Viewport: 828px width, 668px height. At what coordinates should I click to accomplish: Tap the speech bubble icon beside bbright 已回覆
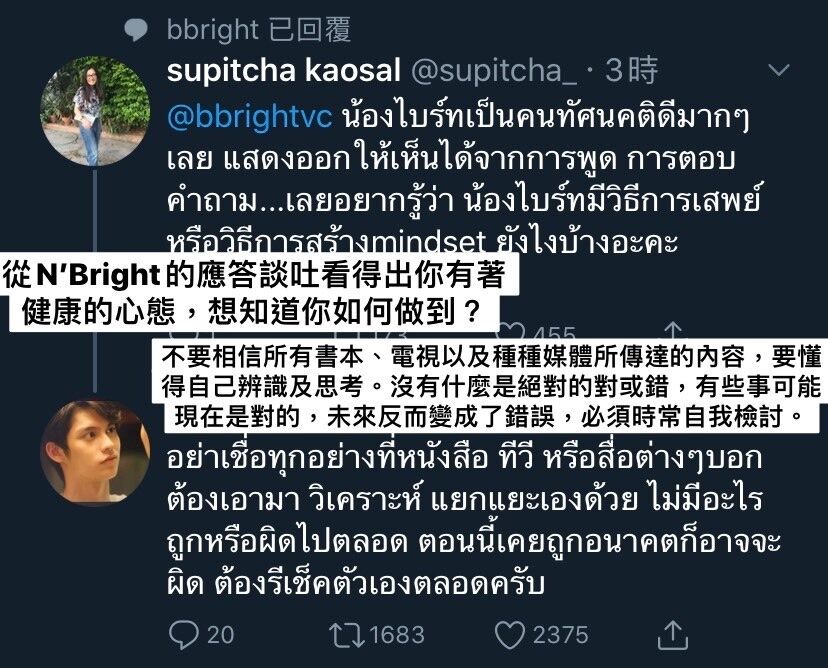pyautogui.click(x=136, y=30)
